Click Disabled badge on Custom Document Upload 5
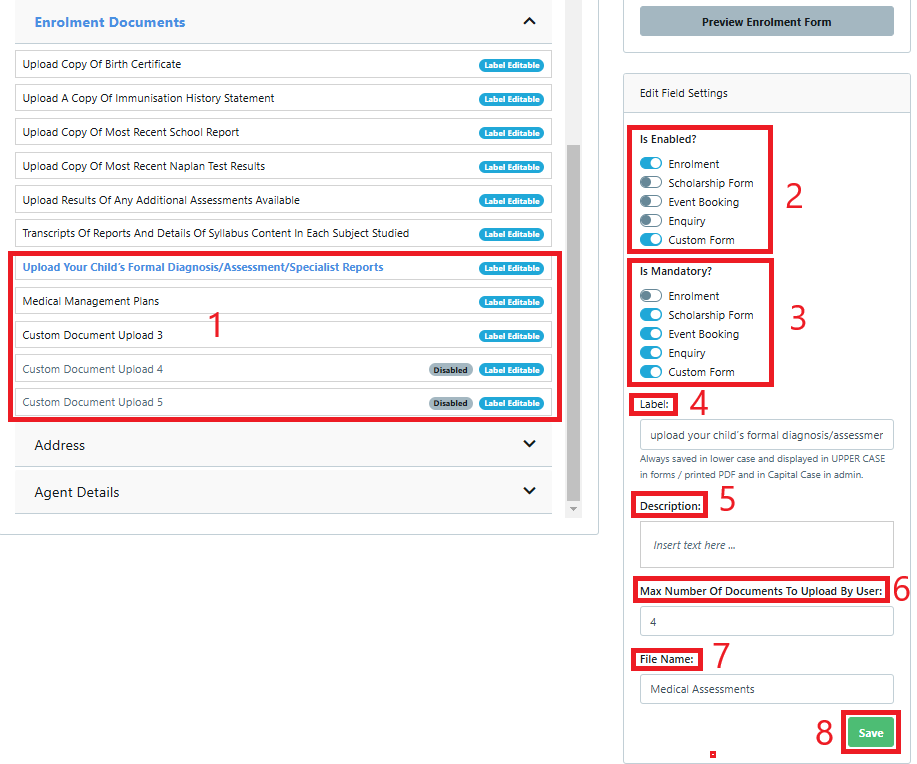Viewport: 917px width, 764px height. (450, 403)
